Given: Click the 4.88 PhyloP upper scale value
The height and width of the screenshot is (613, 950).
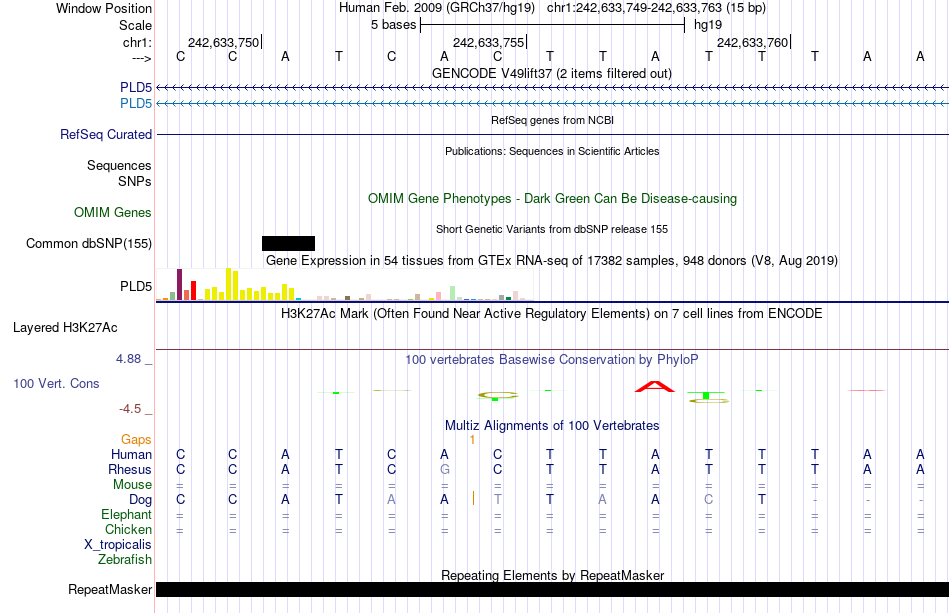Looking at the screenshot, I should click(x=129, y=359).
